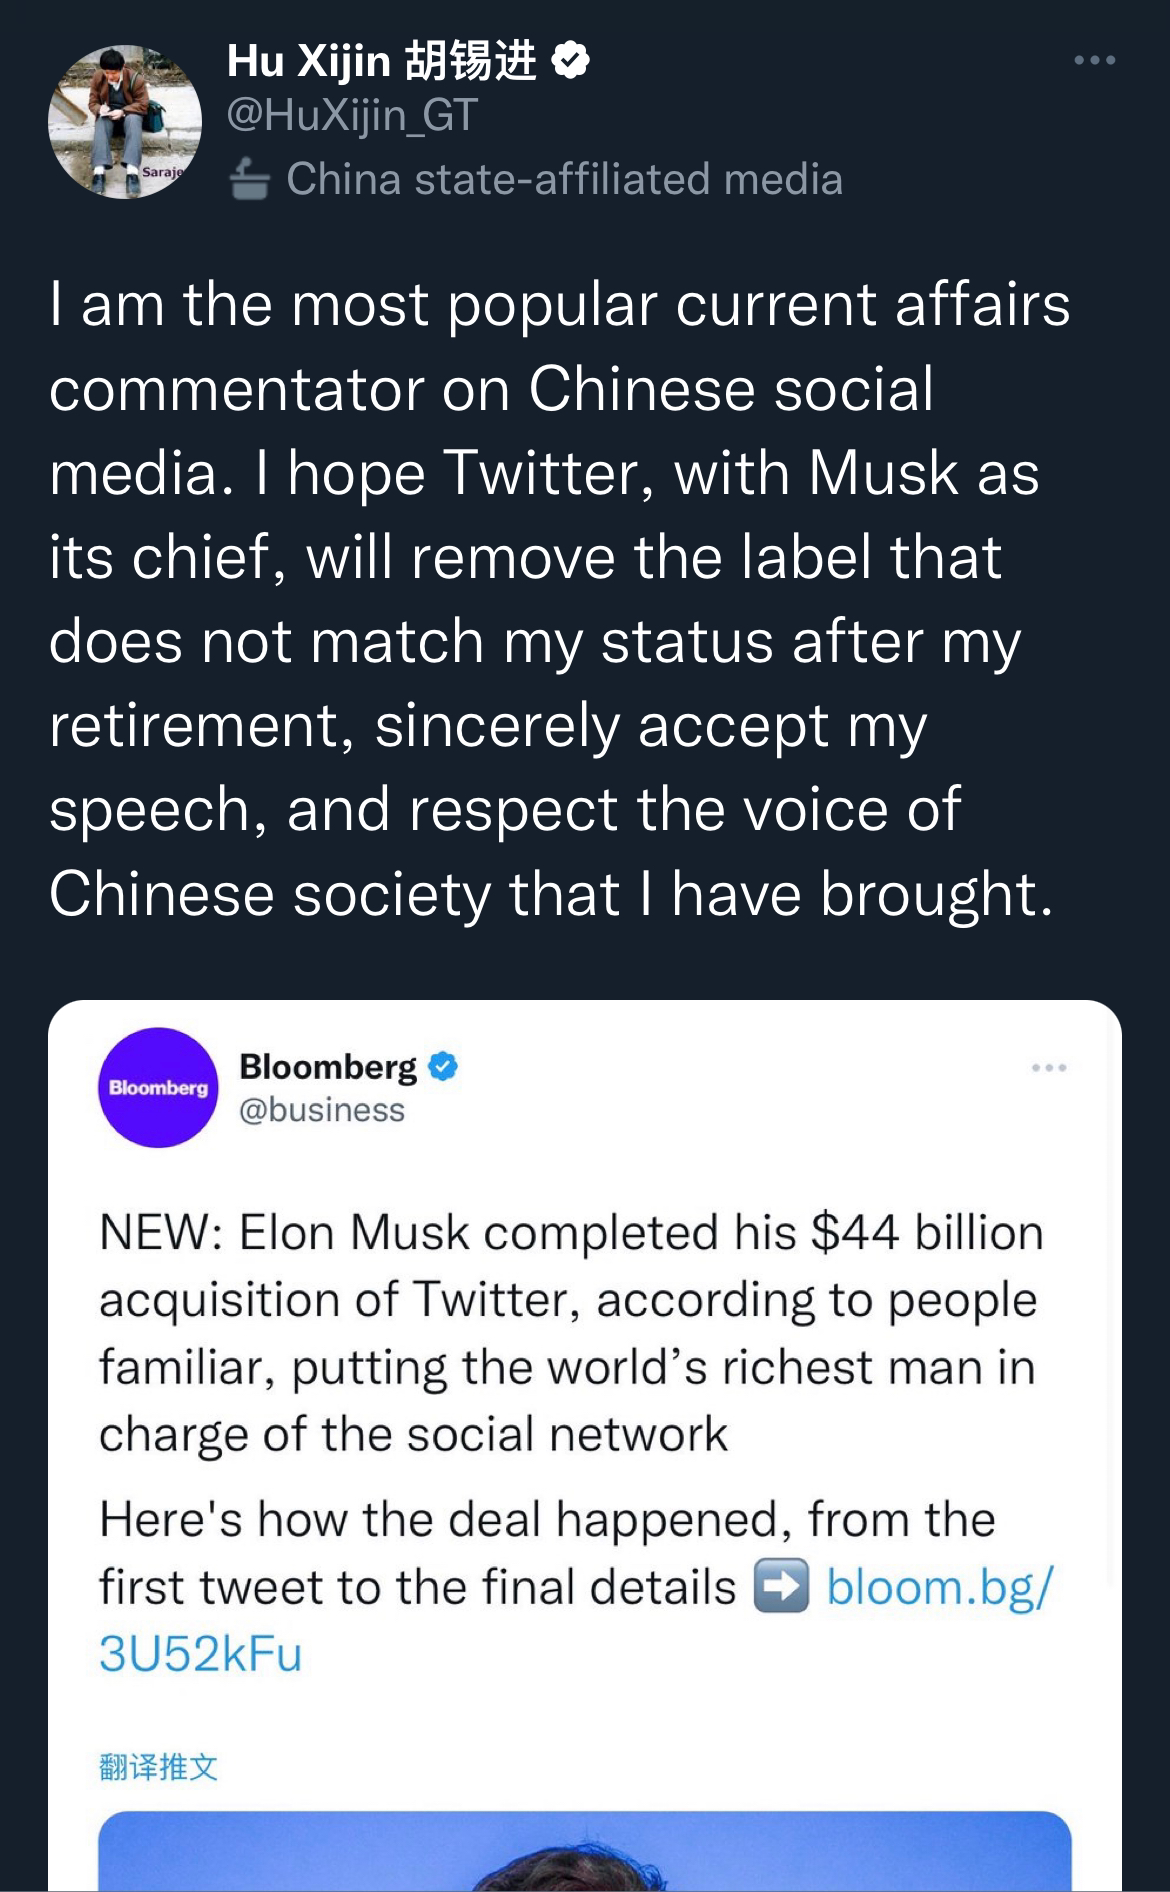Open the quoted Bloomberg tweet's more options

[1049, 1068]
